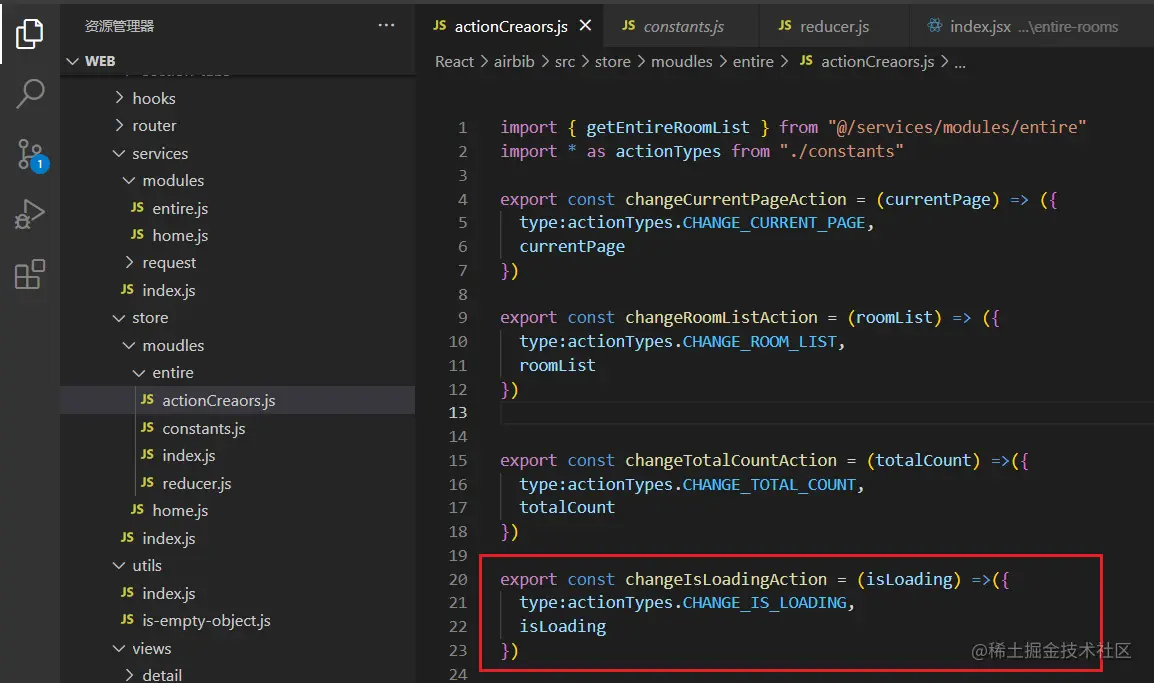The height and width of the screenshot is (683, 1154).
Task: Click line number 13 in gutter
Action: coord(458,413)
